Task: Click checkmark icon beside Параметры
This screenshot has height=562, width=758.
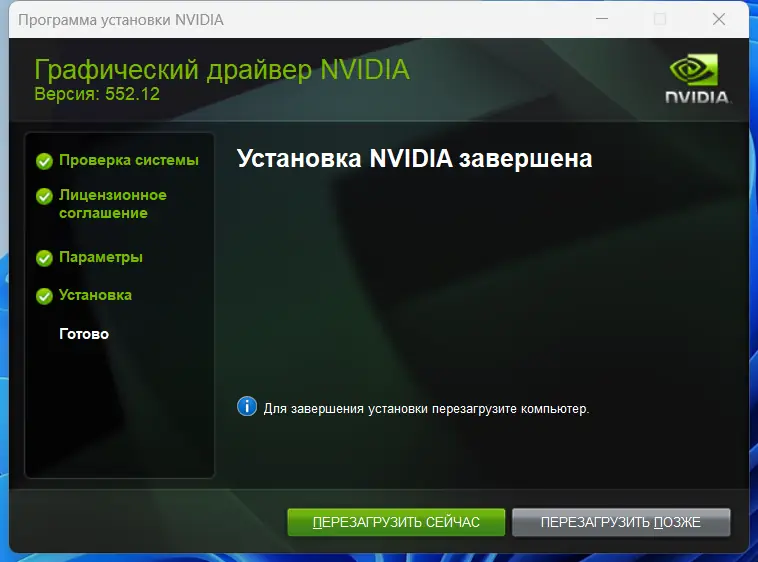Action: (x=44, y=258)
